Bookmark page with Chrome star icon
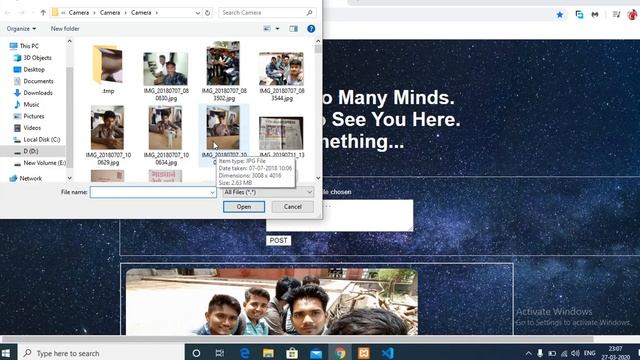This screenshot has width=640, height=360. click(560, 15)
